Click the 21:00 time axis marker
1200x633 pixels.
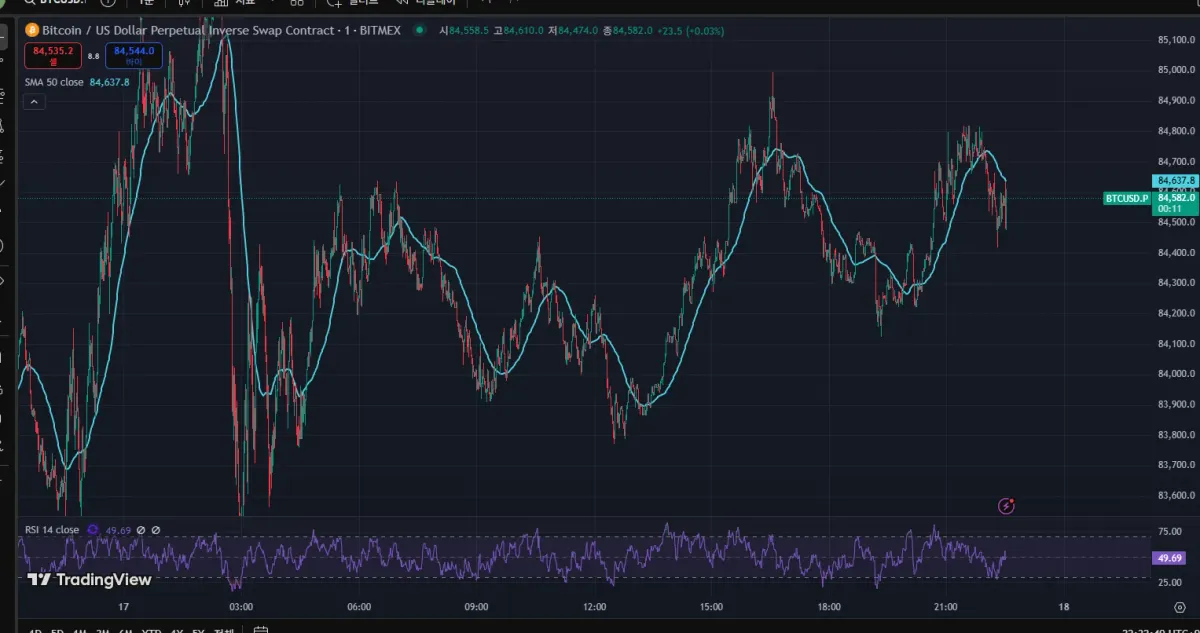coord(946,607)
